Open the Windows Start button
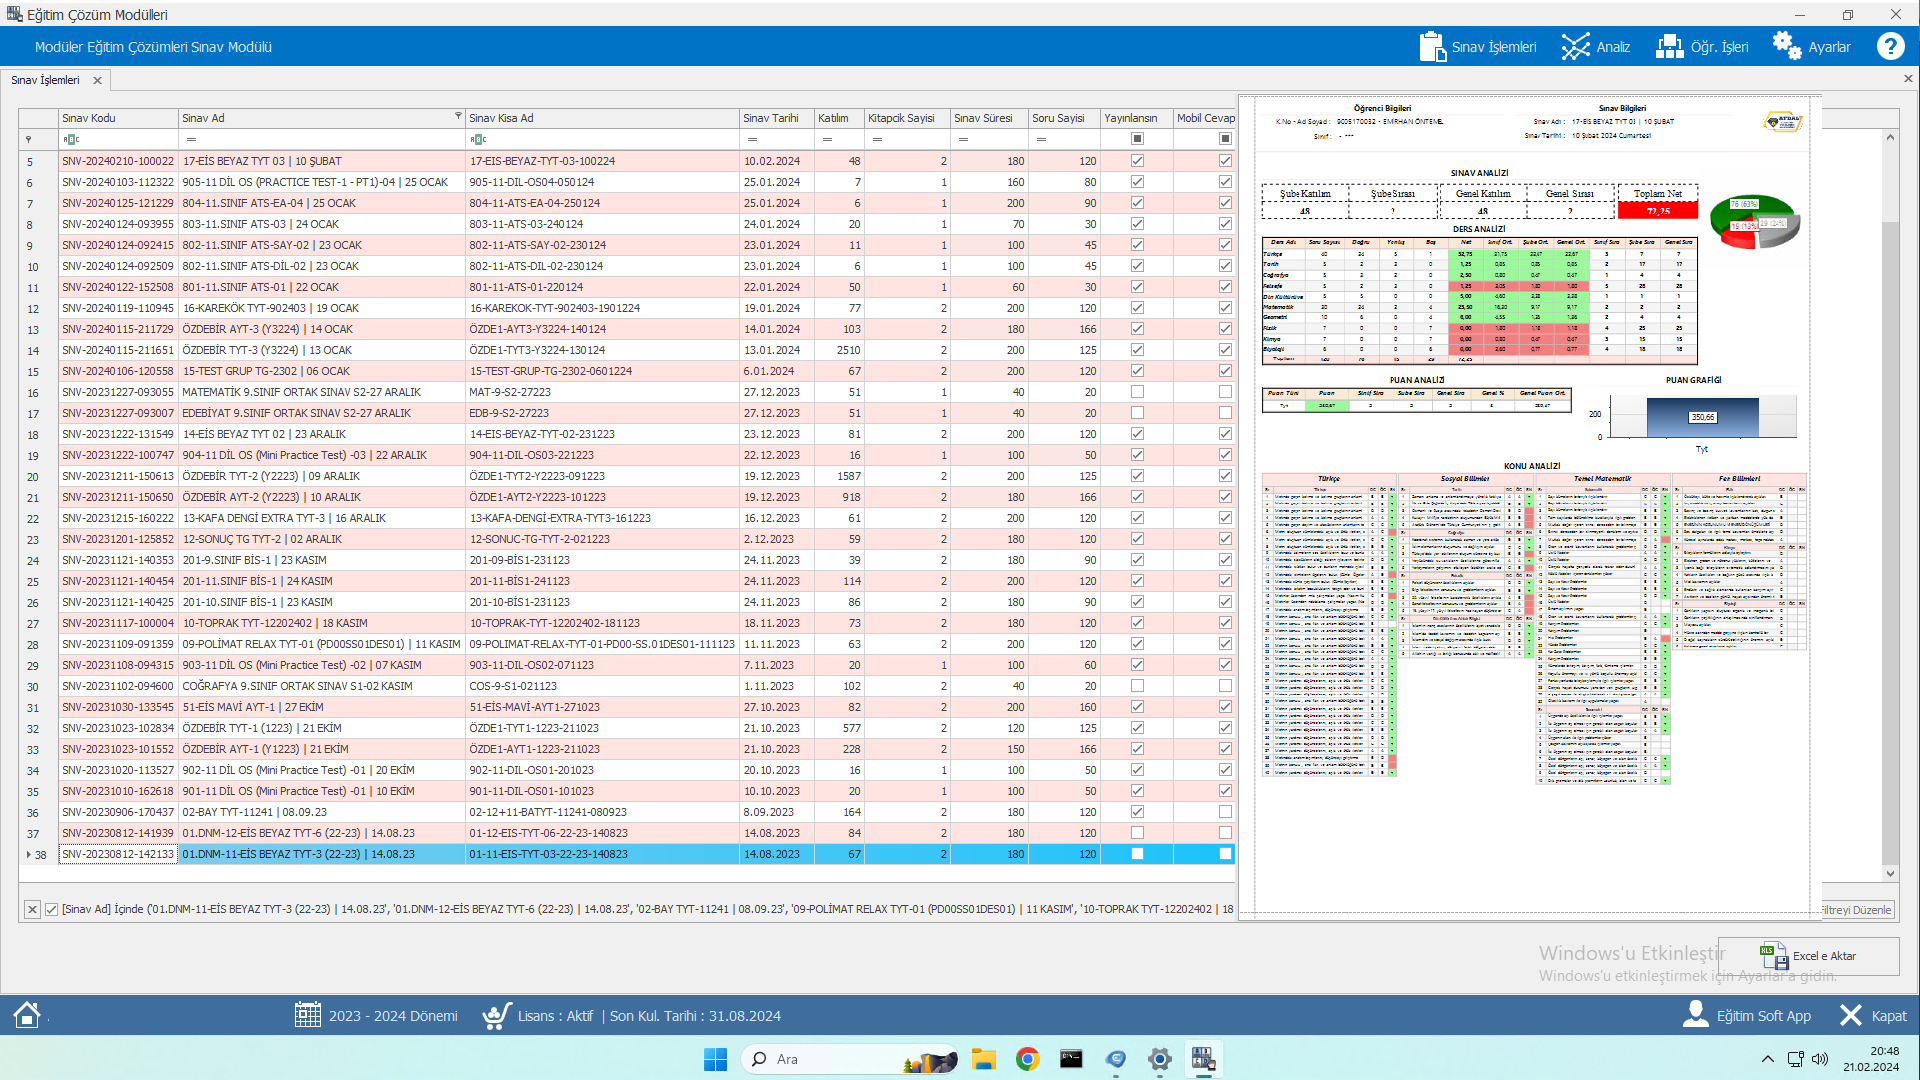Viewport: 1920px width, 1080px height. click(715, 1059)
